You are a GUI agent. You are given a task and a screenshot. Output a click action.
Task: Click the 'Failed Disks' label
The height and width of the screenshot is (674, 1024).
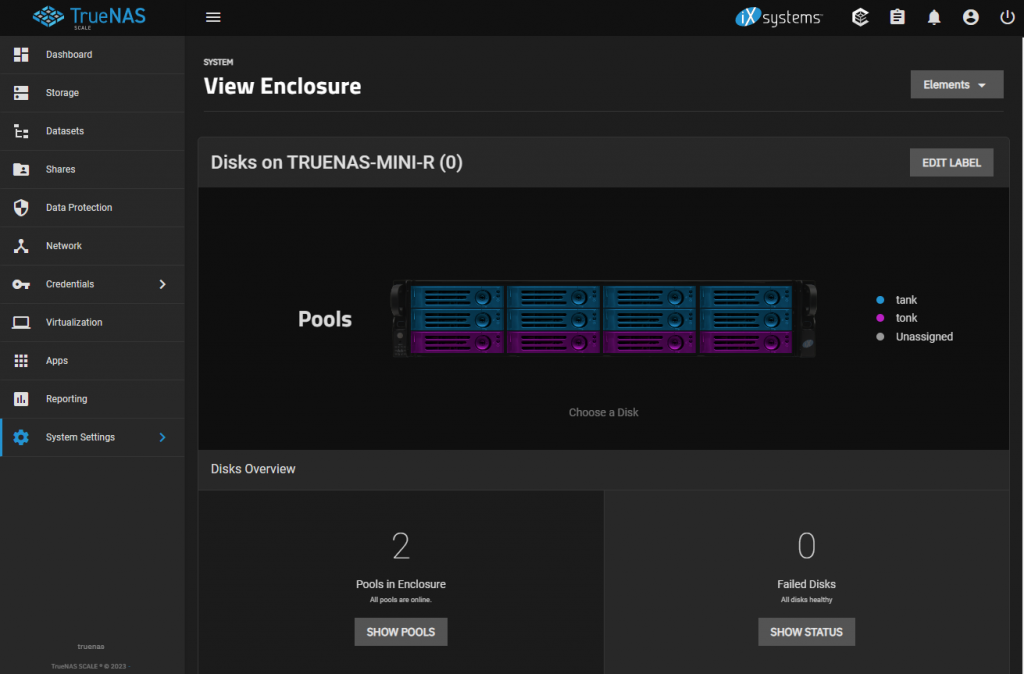pyautogui.click(x=807, y=585)
